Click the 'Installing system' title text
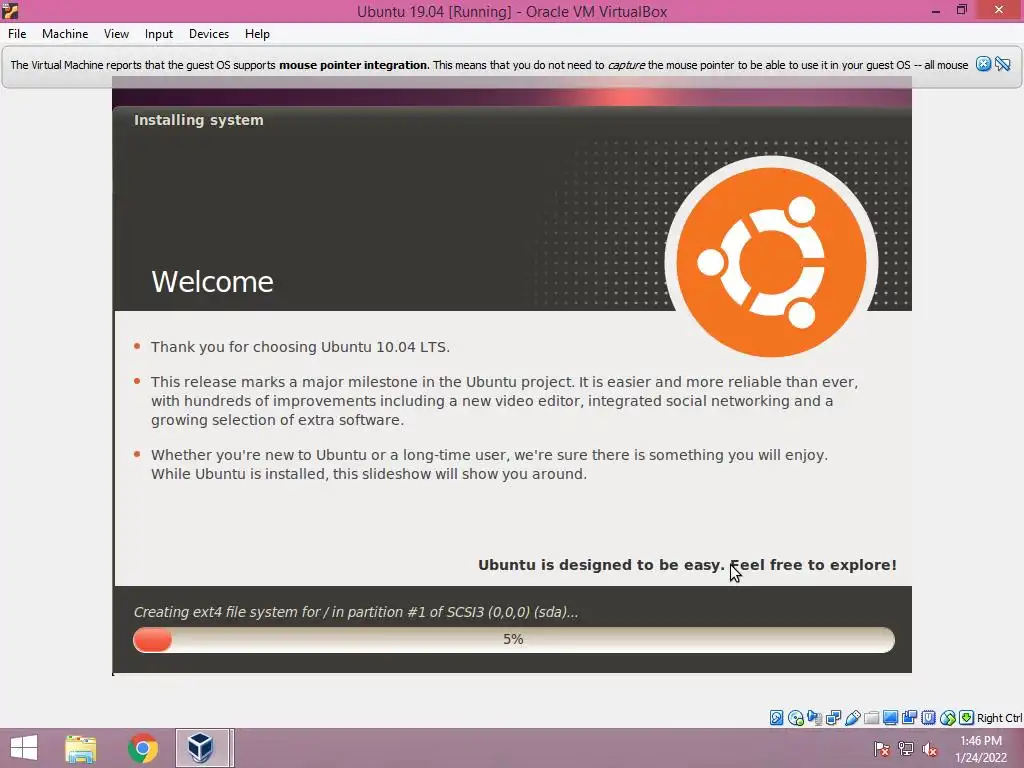This screenshot has width=1024, height=768. [199, 120]
